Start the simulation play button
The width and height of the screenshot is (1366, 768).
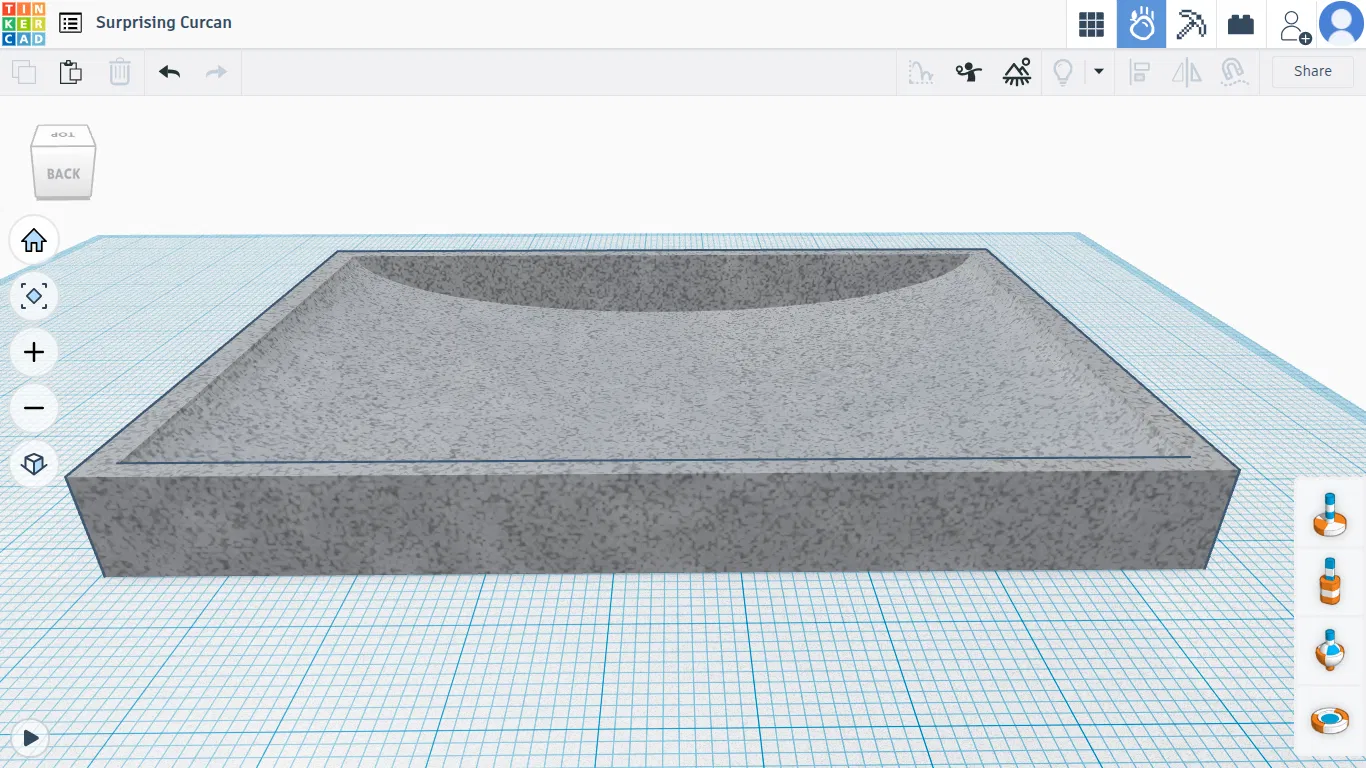click(x=31, y=738)
